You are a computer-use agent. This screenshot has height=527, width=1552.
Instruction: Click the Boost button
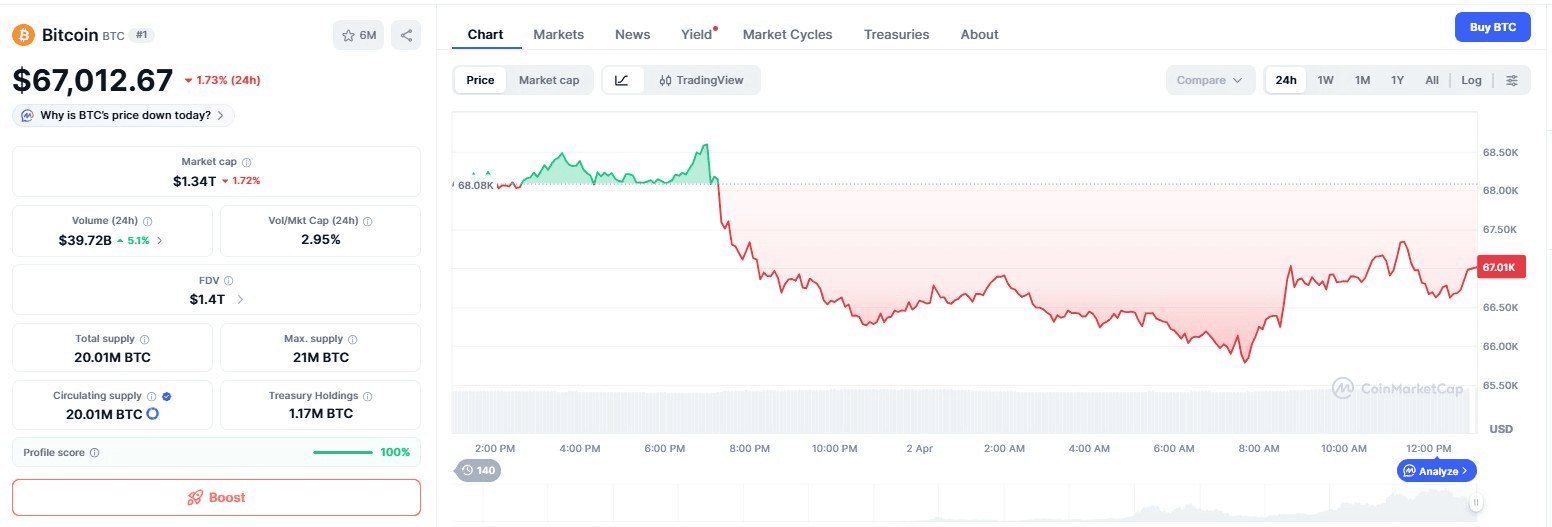[x=216, y=497]
